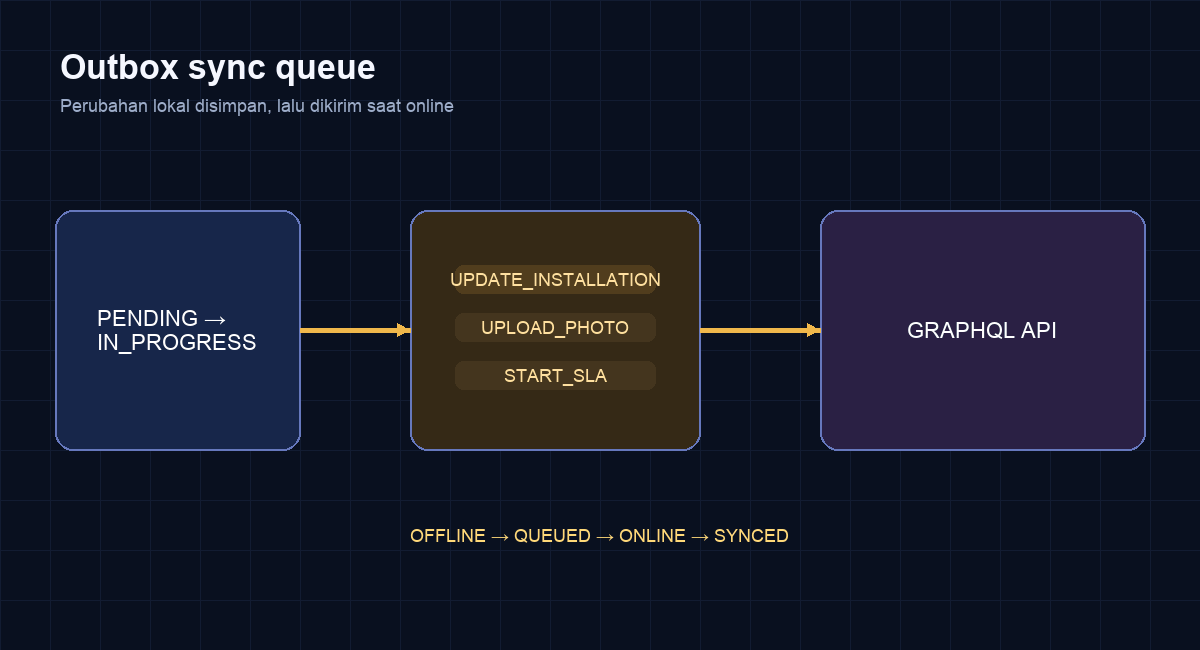This screenshot has height=650, width=1200.
Task: Click the arrow between OFFLINE and QUEUED
Action: click(x=500, y=536)
